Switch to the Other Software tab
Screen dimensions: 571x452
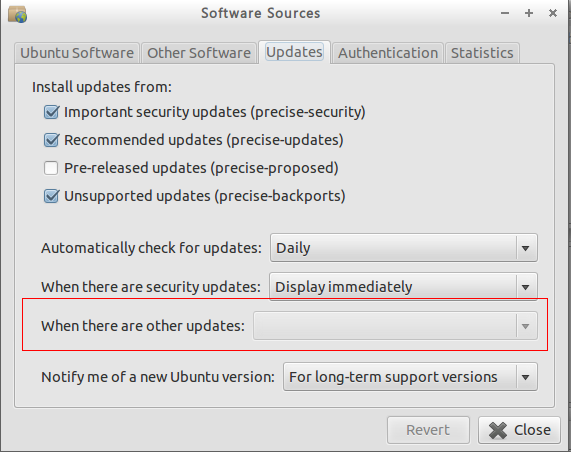[x=199, y=53]
